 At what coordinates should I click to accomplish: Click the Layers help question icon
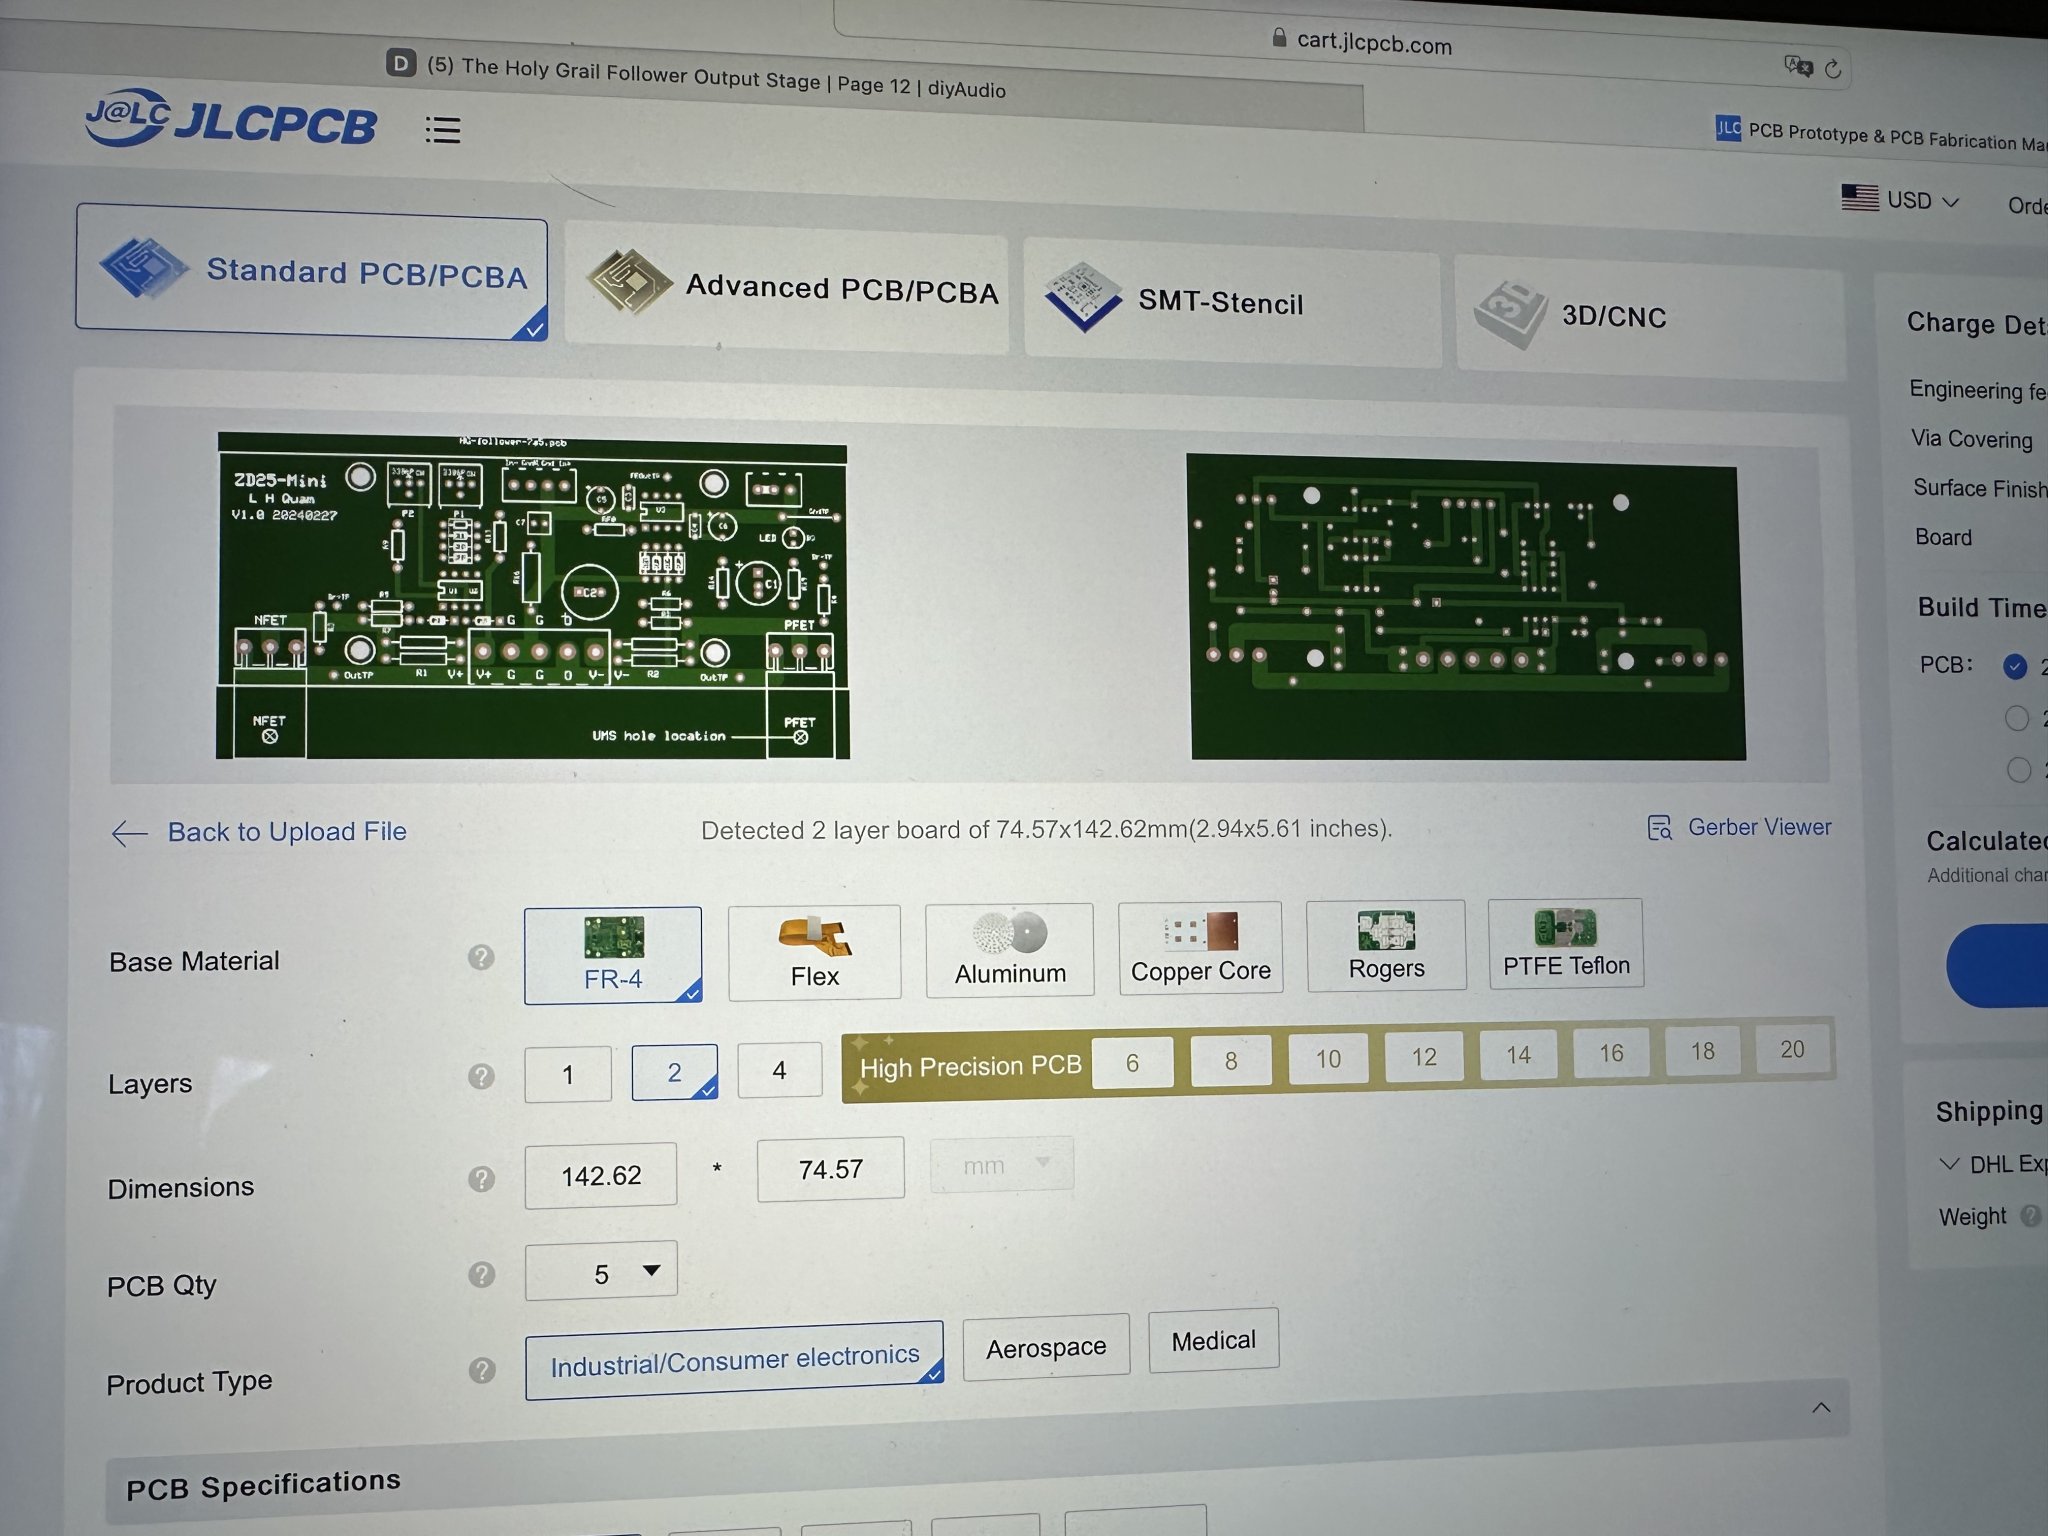(481, 1076)
